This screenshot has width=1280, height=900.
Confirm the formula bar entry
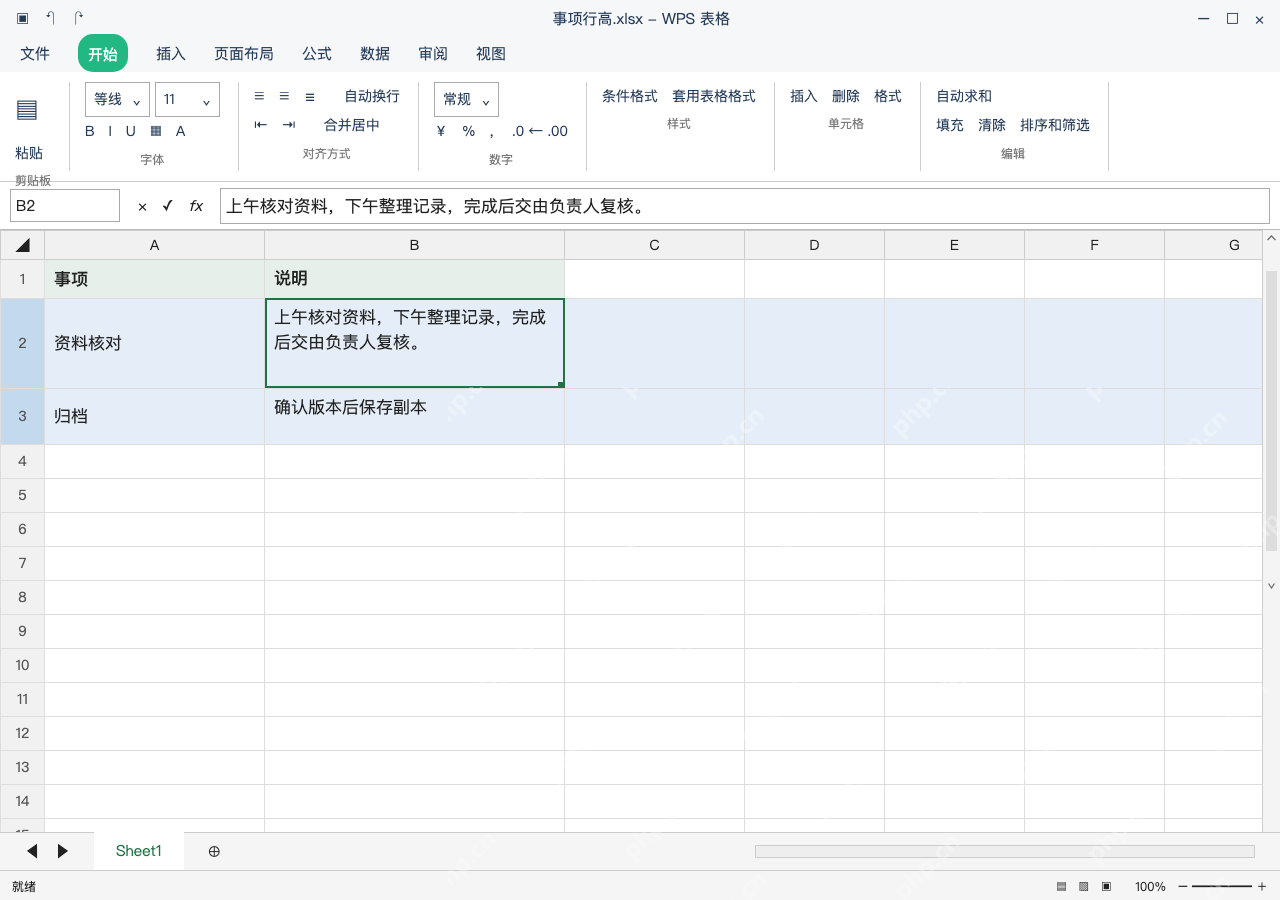pos(167,206)
